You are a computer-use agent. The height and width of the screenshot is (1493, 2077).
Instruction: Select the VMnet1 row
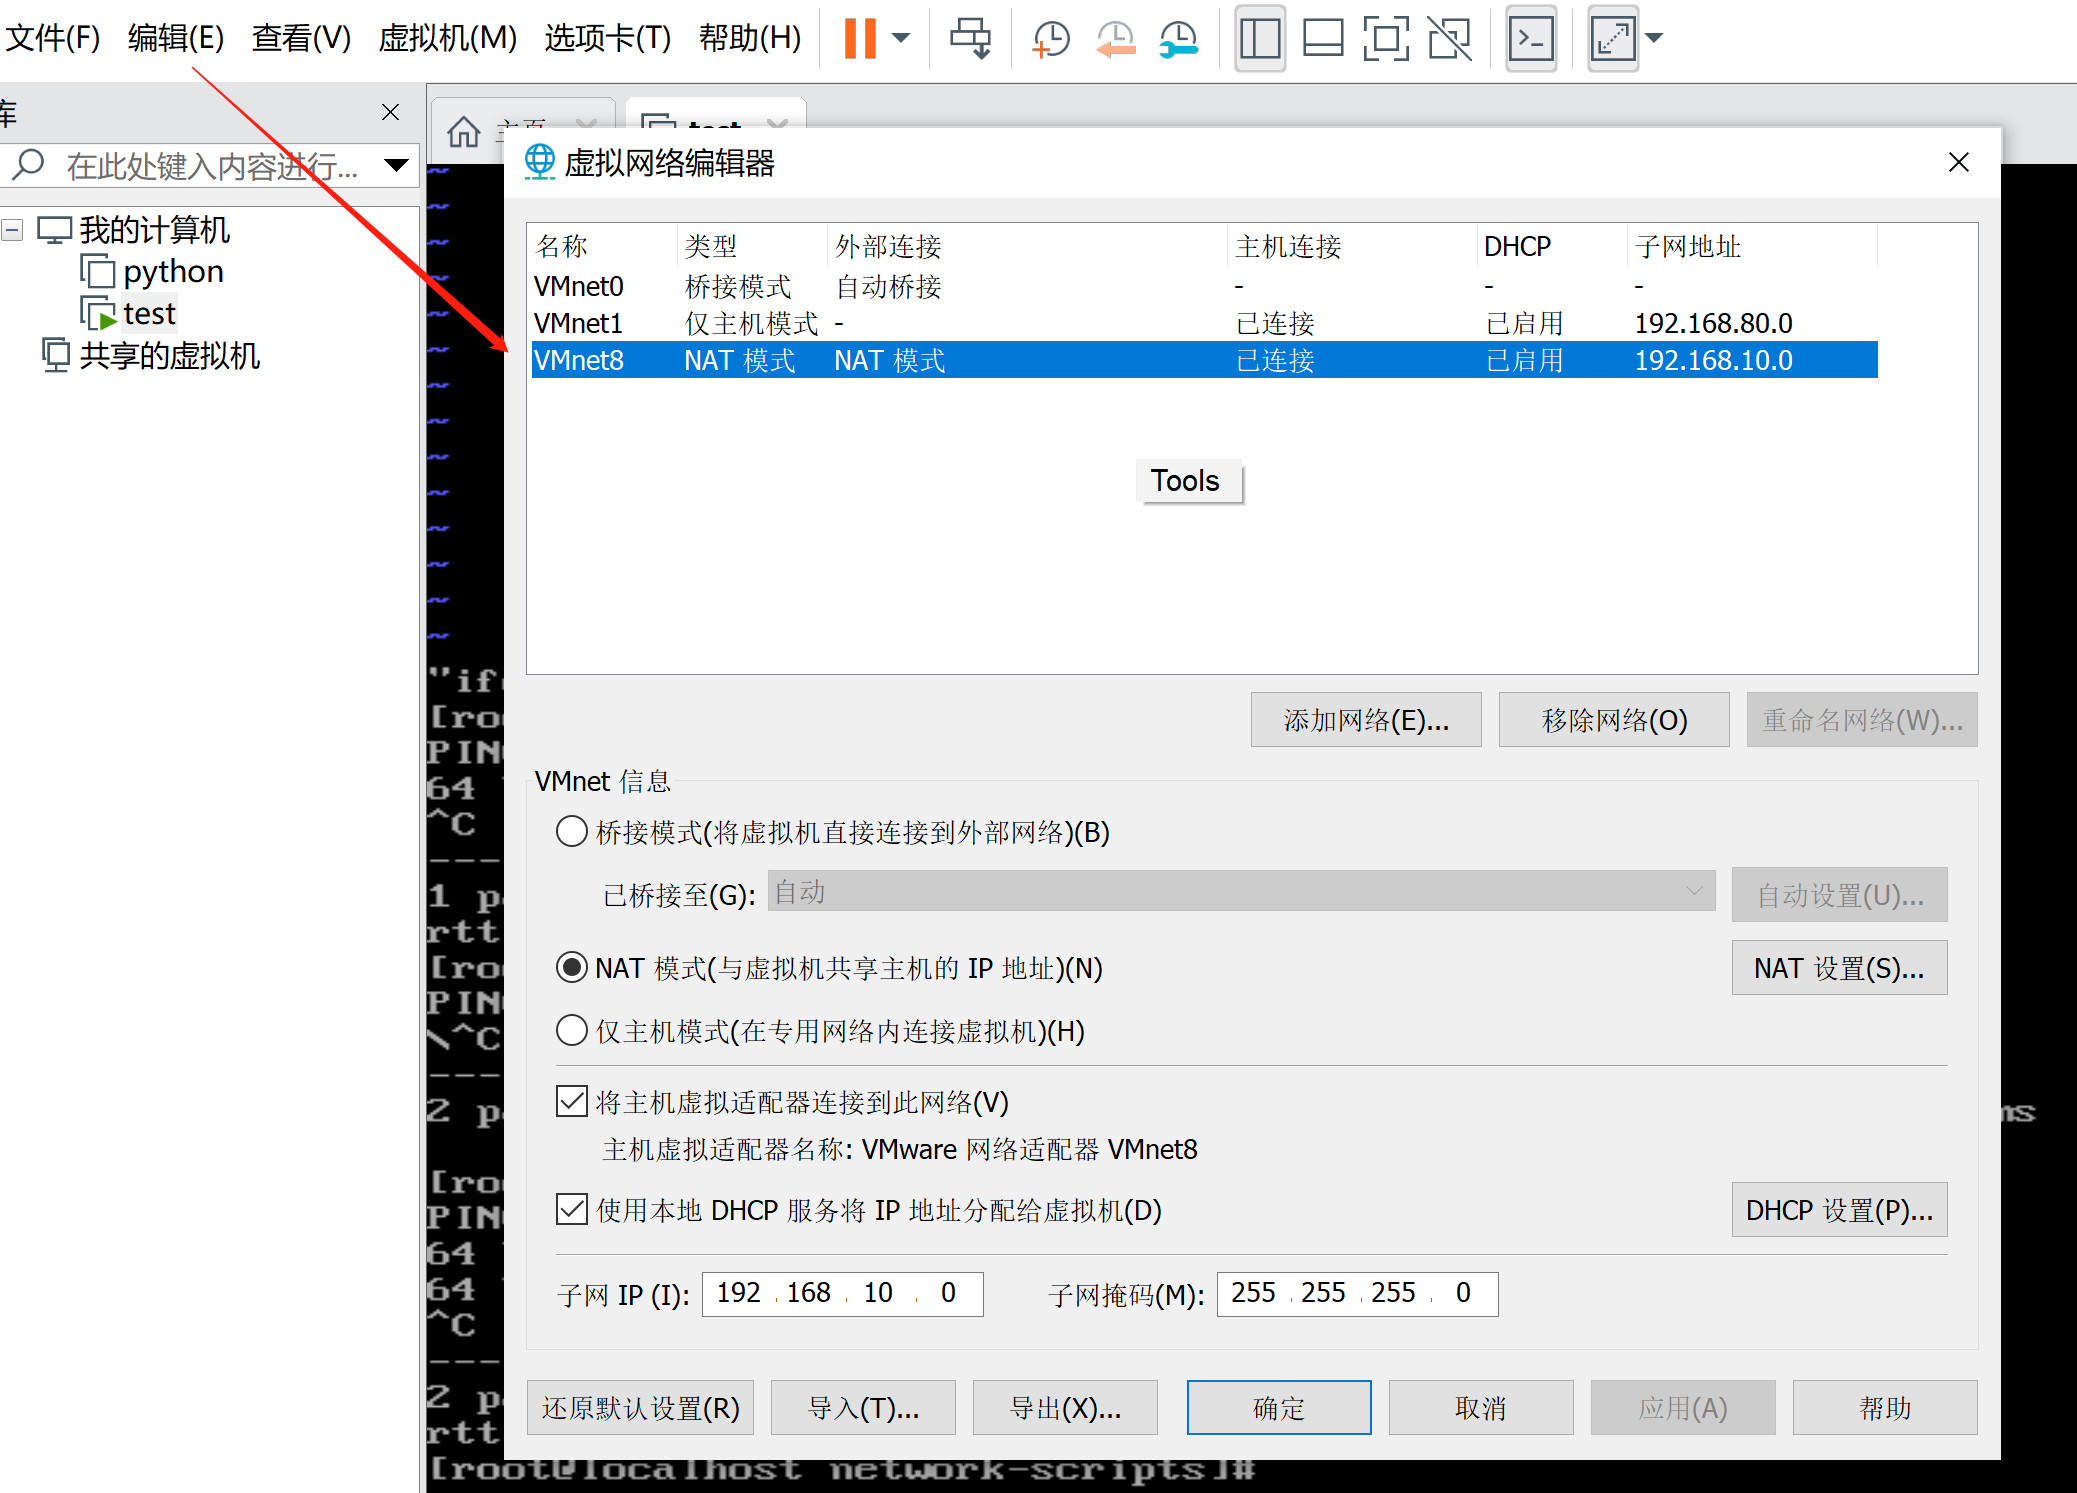coord(1204,324)
